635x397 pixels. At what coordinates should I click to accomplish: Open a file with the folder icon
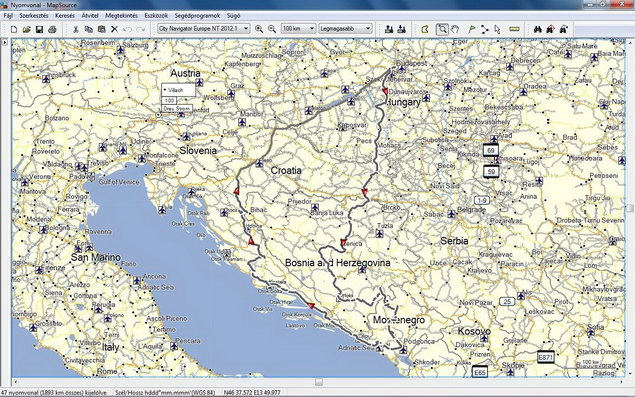pos(27,29)
